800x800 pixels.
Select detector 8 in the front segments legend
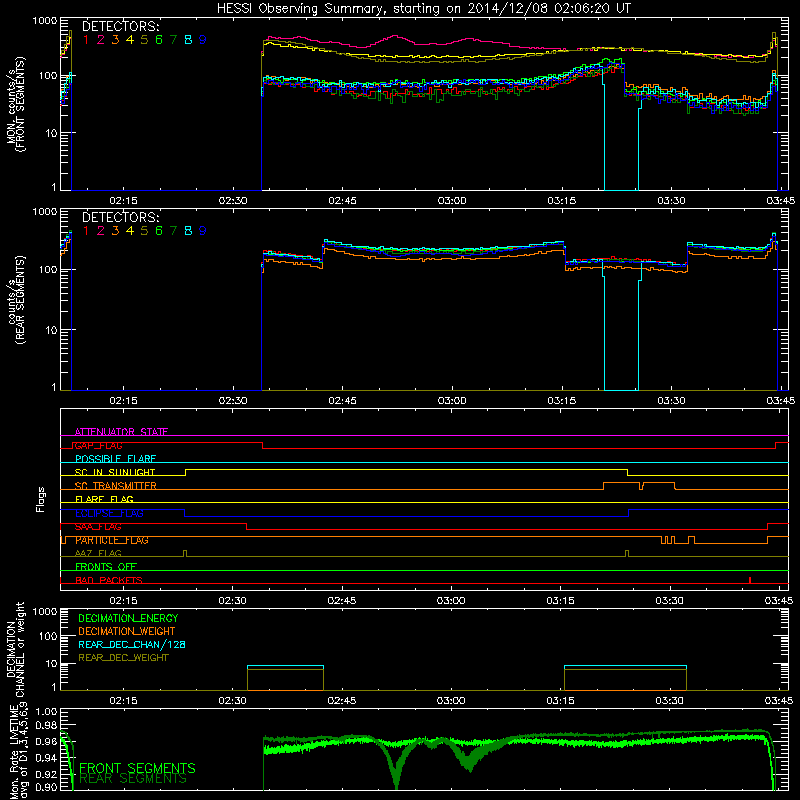tap(188, 40)
